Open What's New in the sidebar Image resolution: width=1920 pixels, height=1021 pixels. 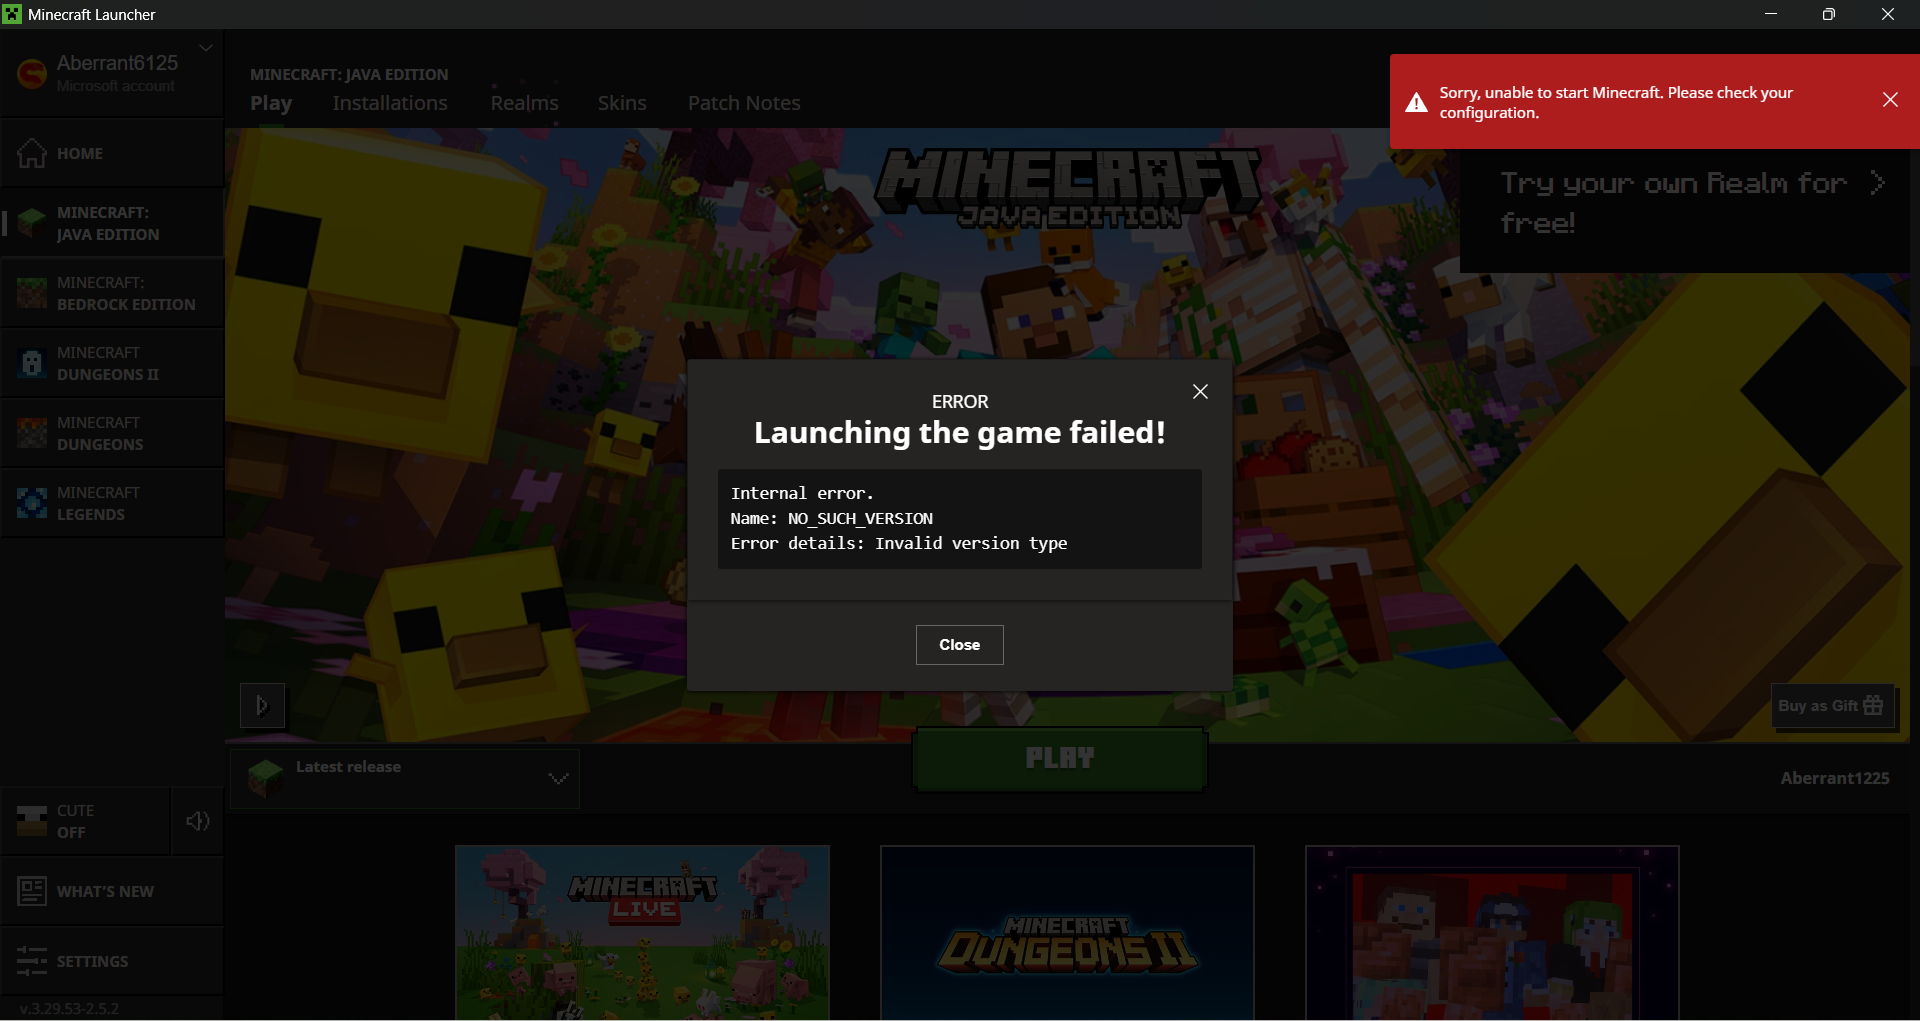(x=112, y=891)
